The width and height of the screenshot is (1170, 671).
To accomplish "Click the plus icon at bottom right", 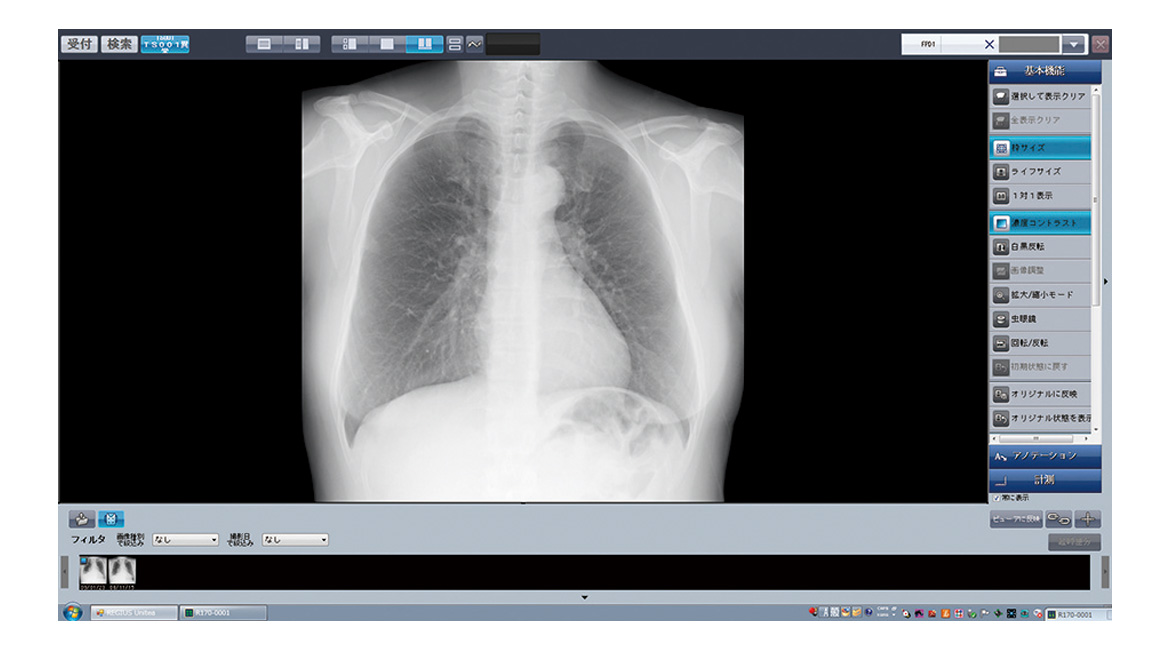I will point(1086,518).
